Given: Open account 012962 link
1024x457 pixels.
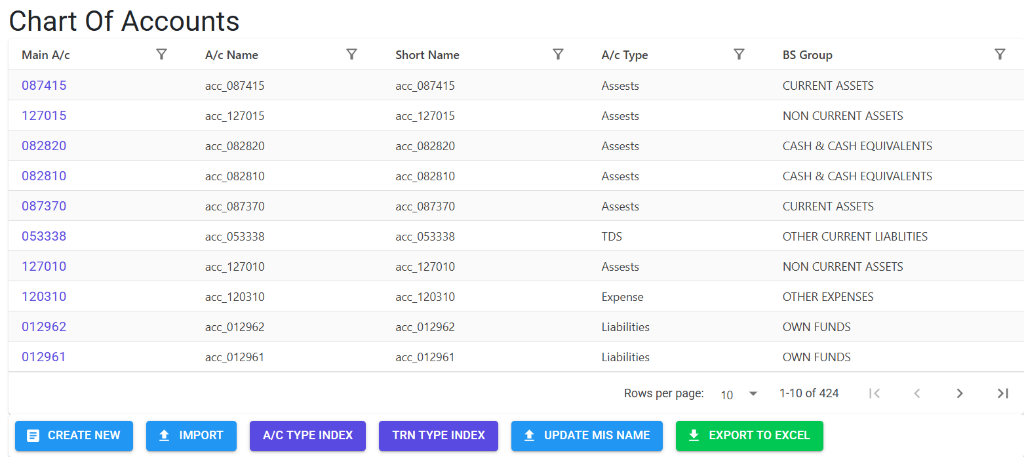Looking at the screenshot, I should point(44,326).
